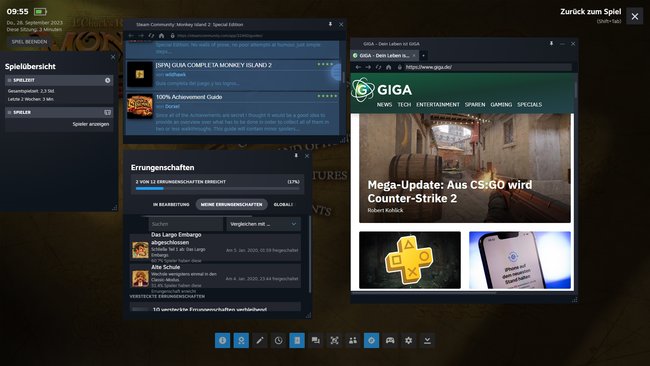This screenshot has height=366, width=650.
Task: Open the Screenshots icon in overlay toolbar
Action: pos(334,340)
